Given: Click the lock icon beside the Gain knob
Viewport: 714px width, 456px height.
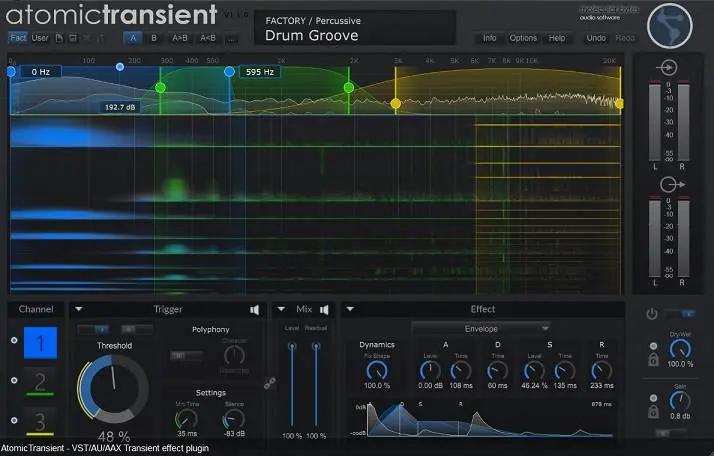Looking at the screenshot, I should pos(653,412).
